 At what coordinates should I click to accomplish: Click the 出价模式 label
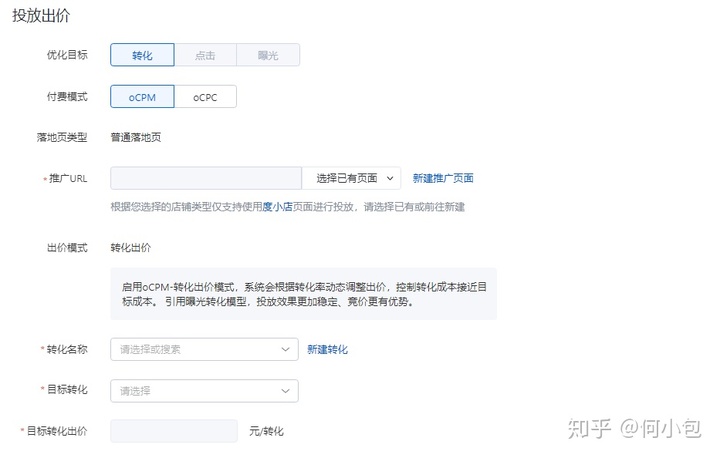tap(67, 248)
